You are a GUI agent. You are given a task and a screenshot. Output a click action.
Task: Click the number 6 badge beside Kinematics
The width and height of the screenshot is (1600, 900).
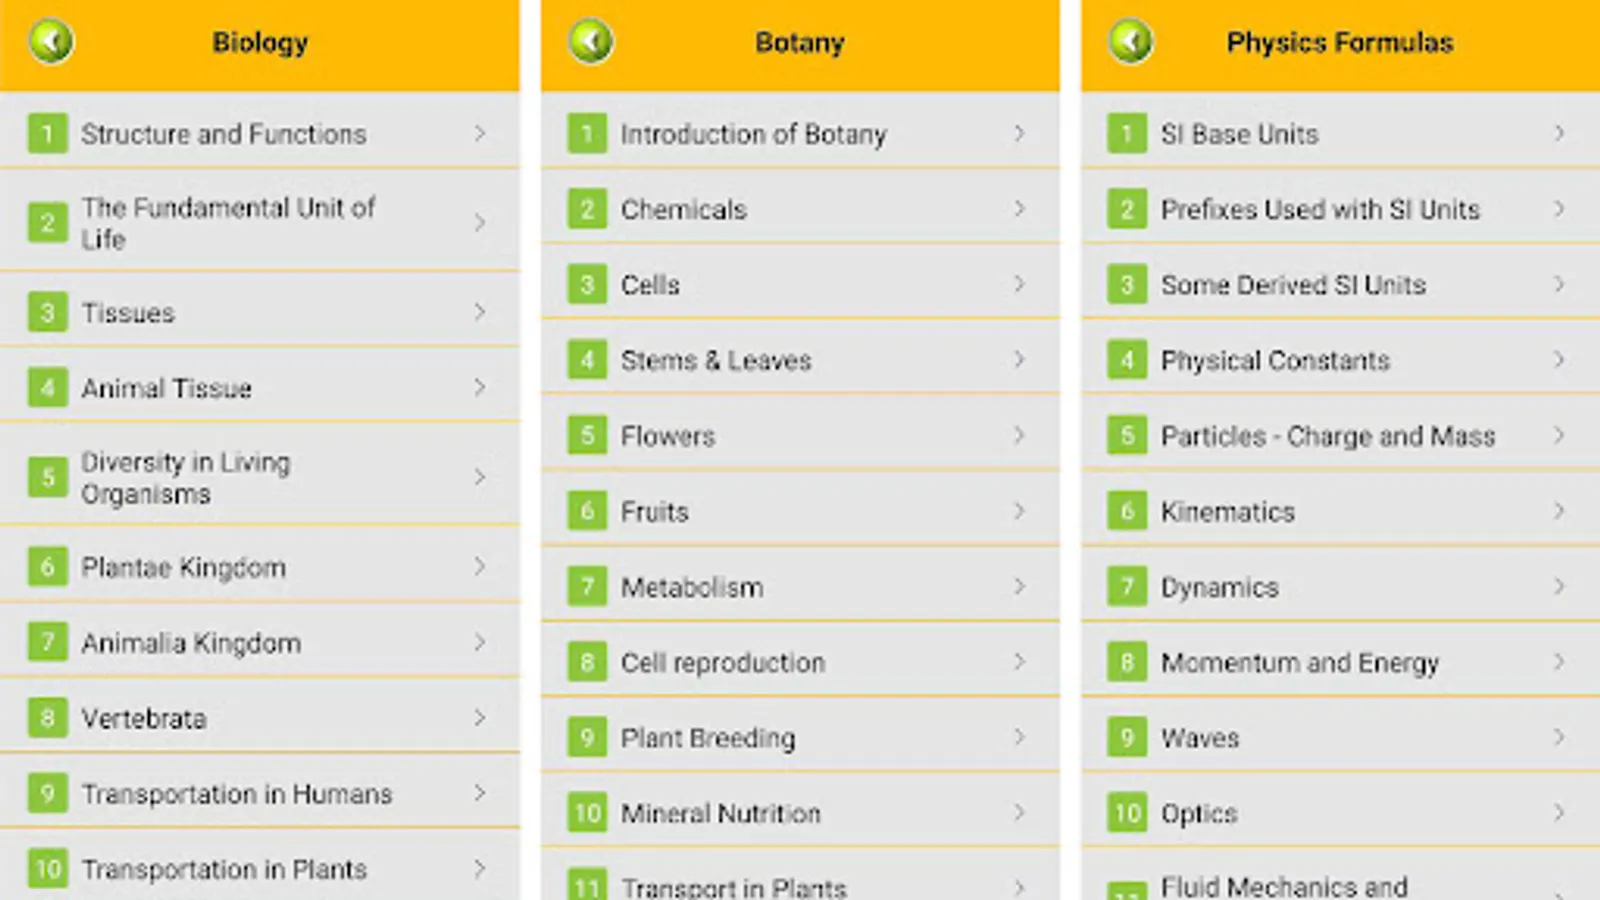tap(1127, 511)
